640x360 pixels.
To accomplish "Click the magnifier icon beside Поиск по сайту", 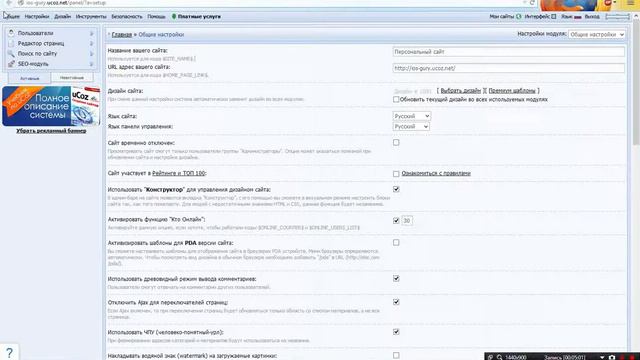I will 11,53.
